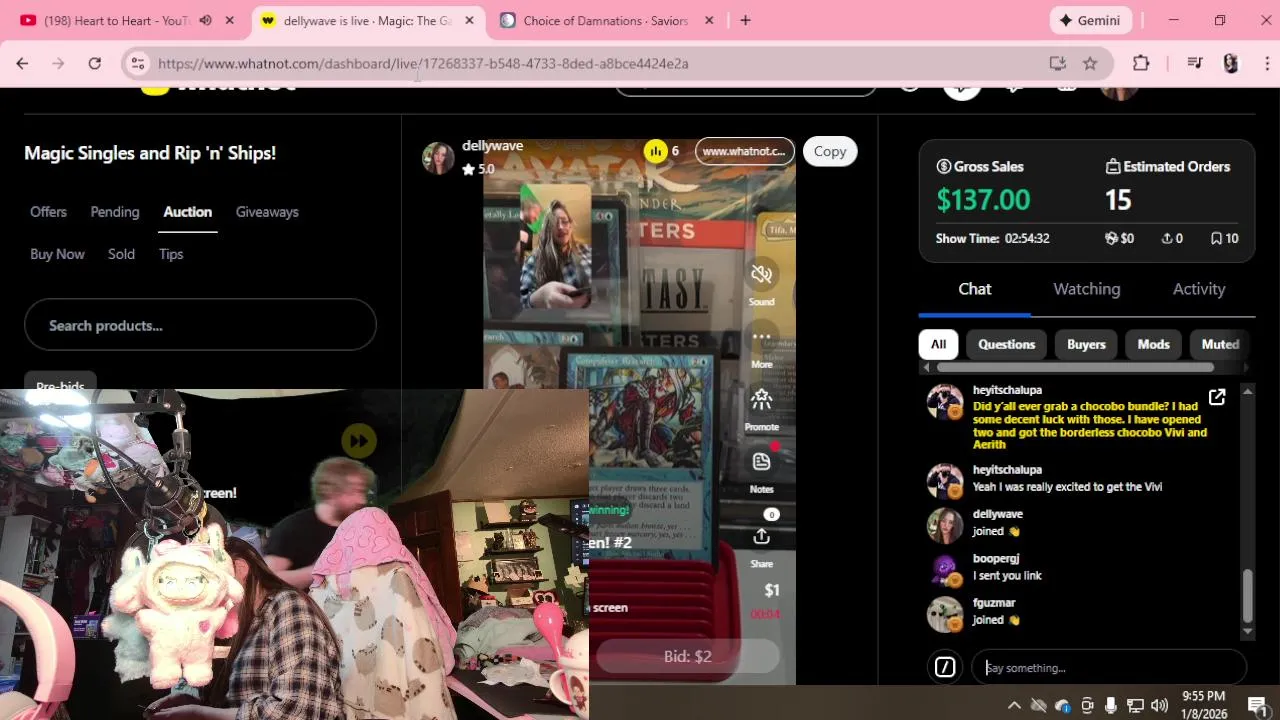
Task: Click the bookmark count icon showing 10
Action: [x=1216, y=238]
